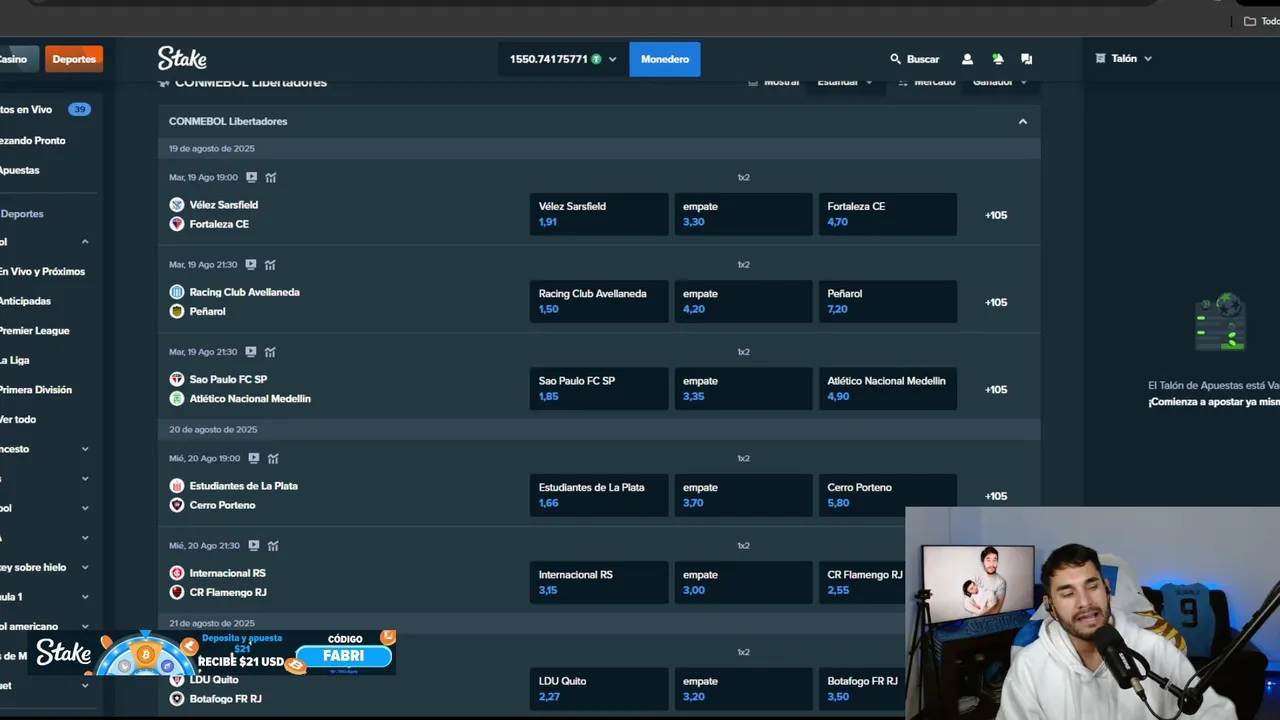Open Premier League in sidebar
Screen dimensions: 1280x720
point(34,330)
